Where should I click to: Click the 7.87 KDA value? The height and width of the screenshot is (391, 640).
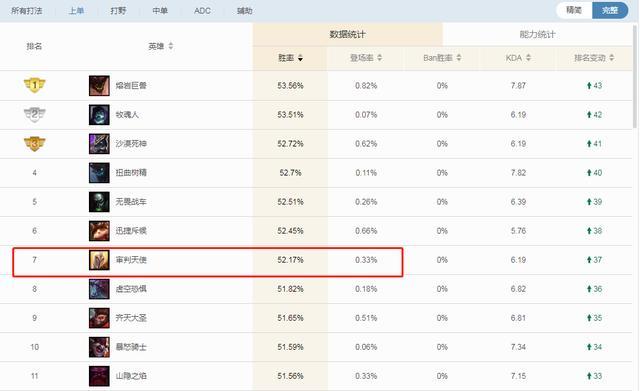(x=518, y=86)
